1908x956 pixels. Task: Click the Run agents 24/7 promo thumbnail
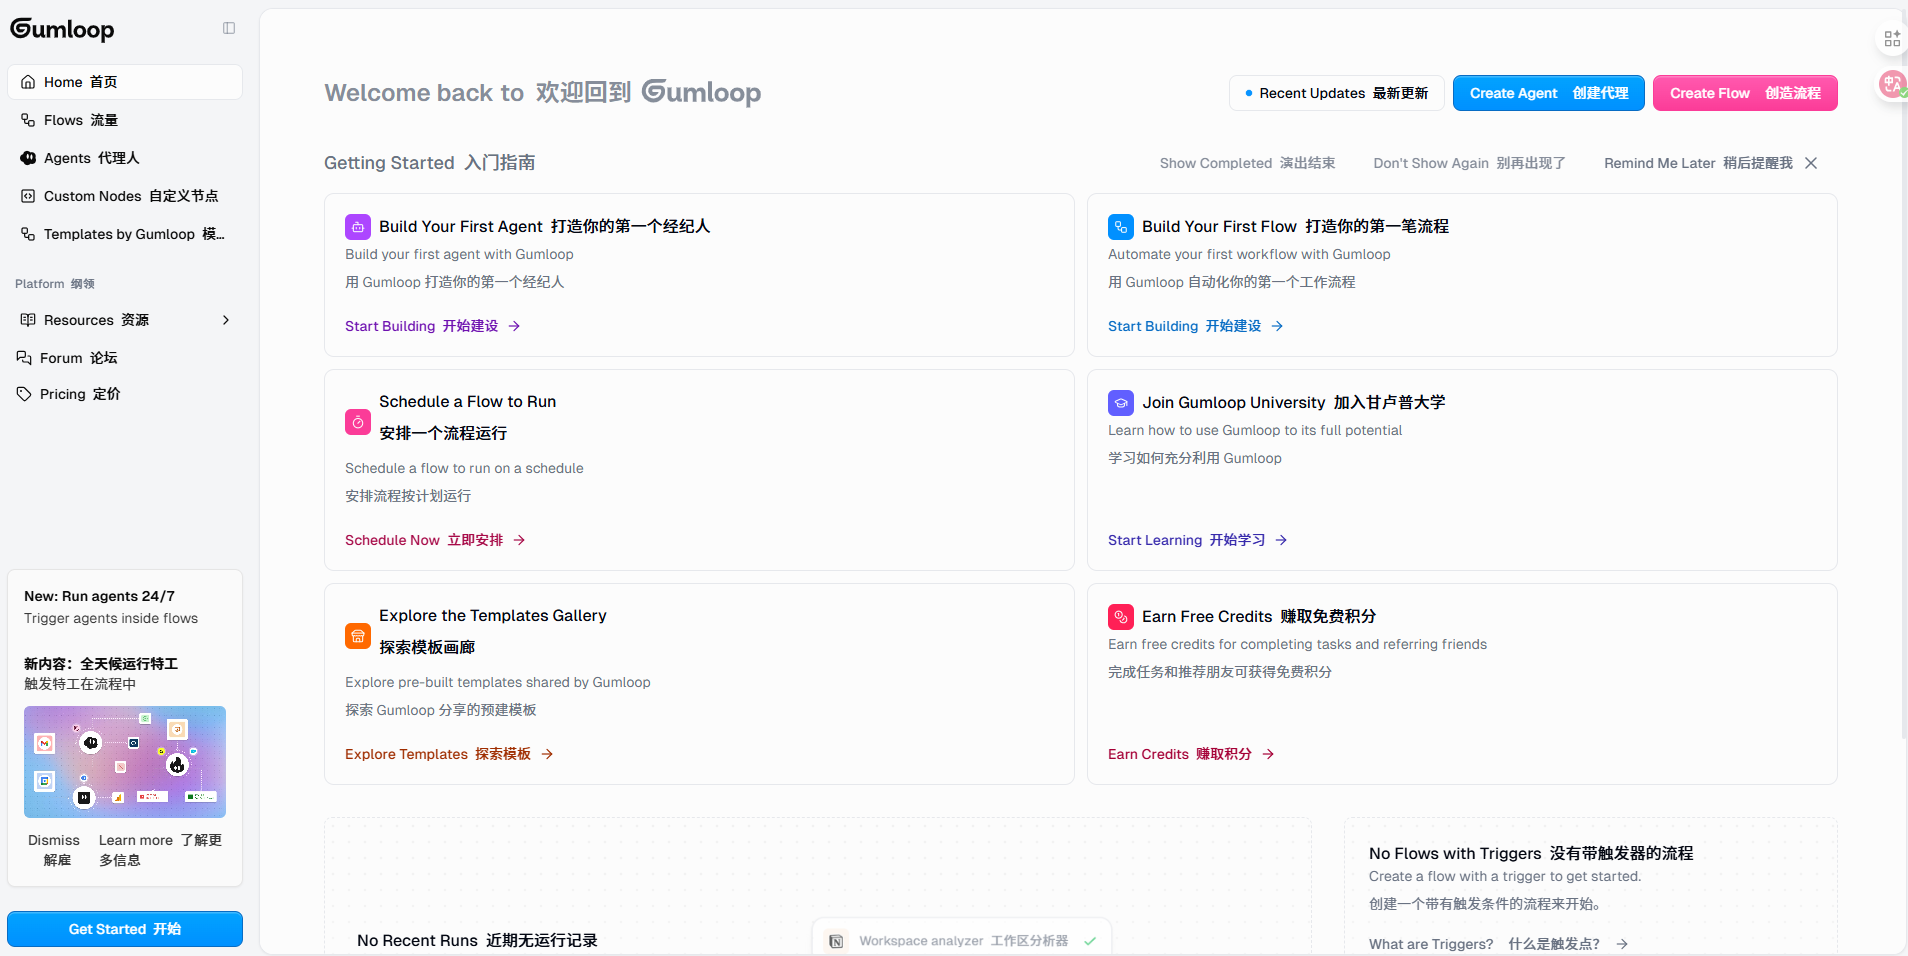coord(125,762)
